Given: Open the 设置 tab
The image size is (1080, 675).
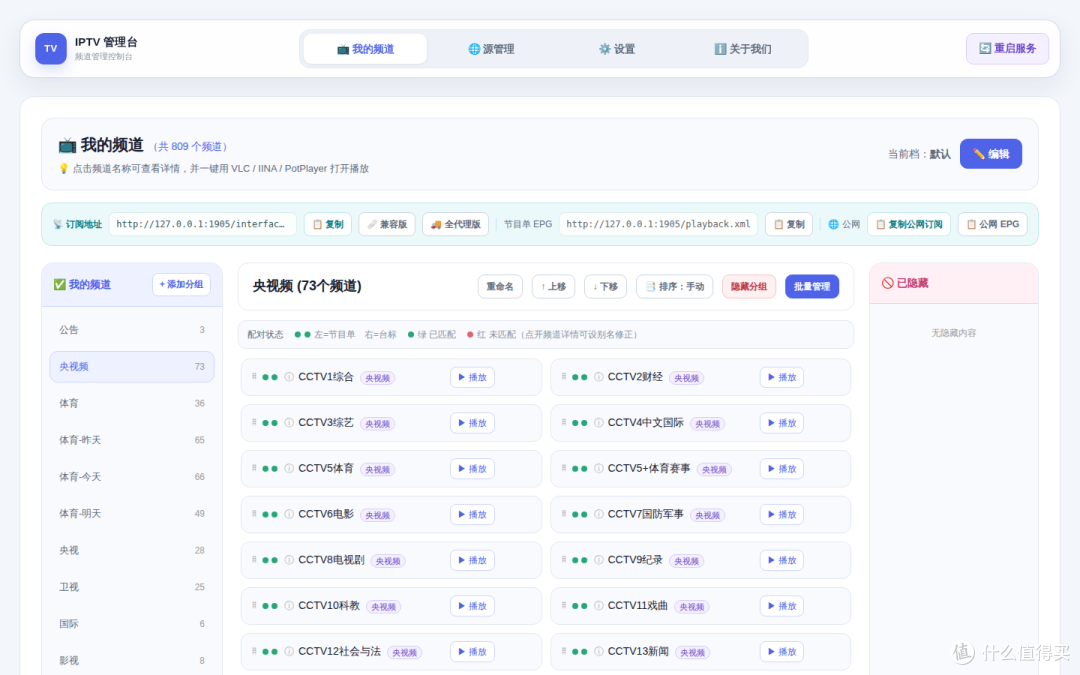Looking at the screenshot, I should (616, 49).
